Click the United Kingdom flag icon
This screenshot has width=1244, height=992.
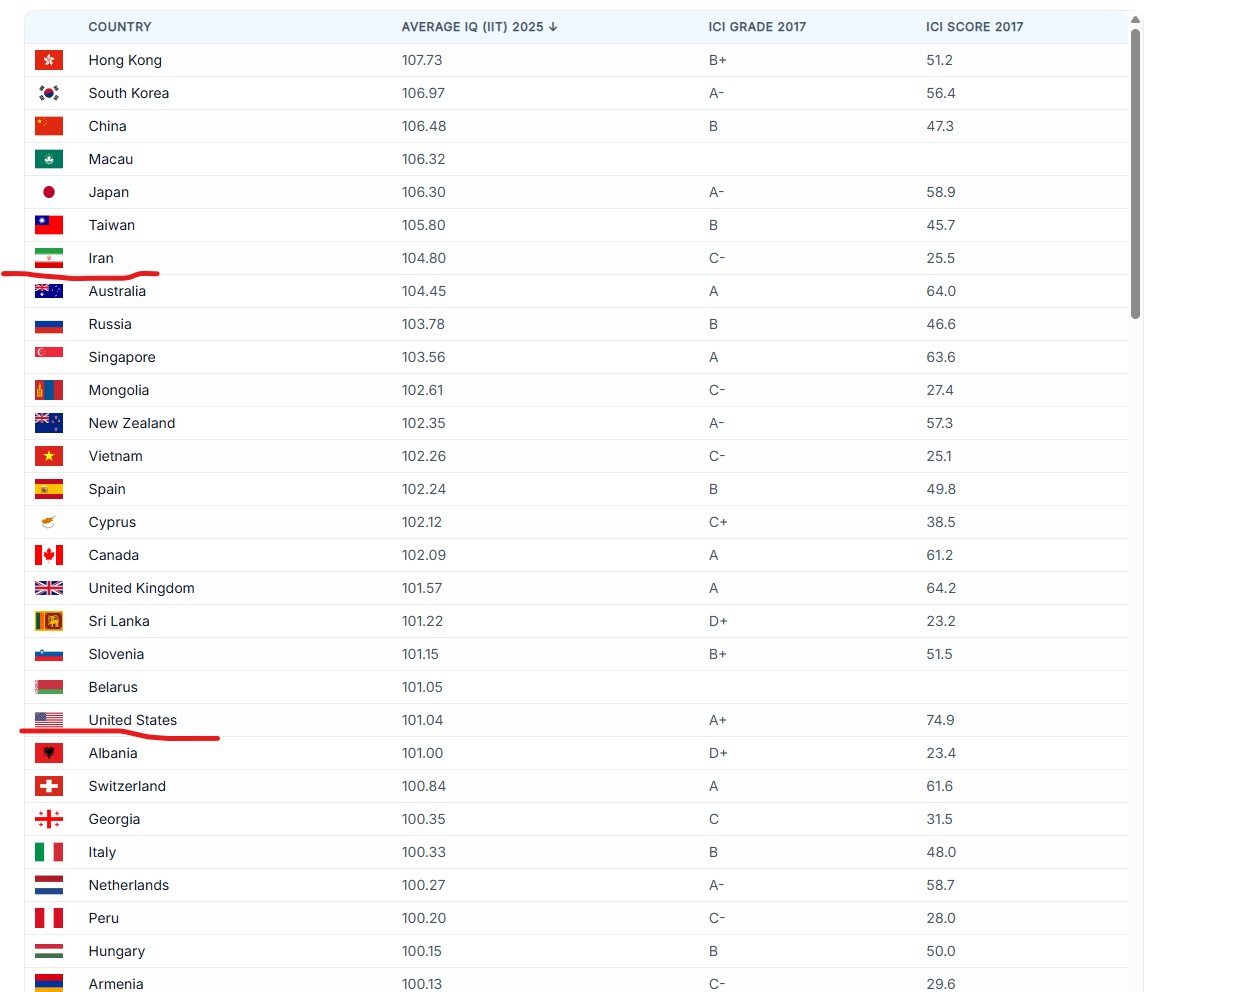49,588
